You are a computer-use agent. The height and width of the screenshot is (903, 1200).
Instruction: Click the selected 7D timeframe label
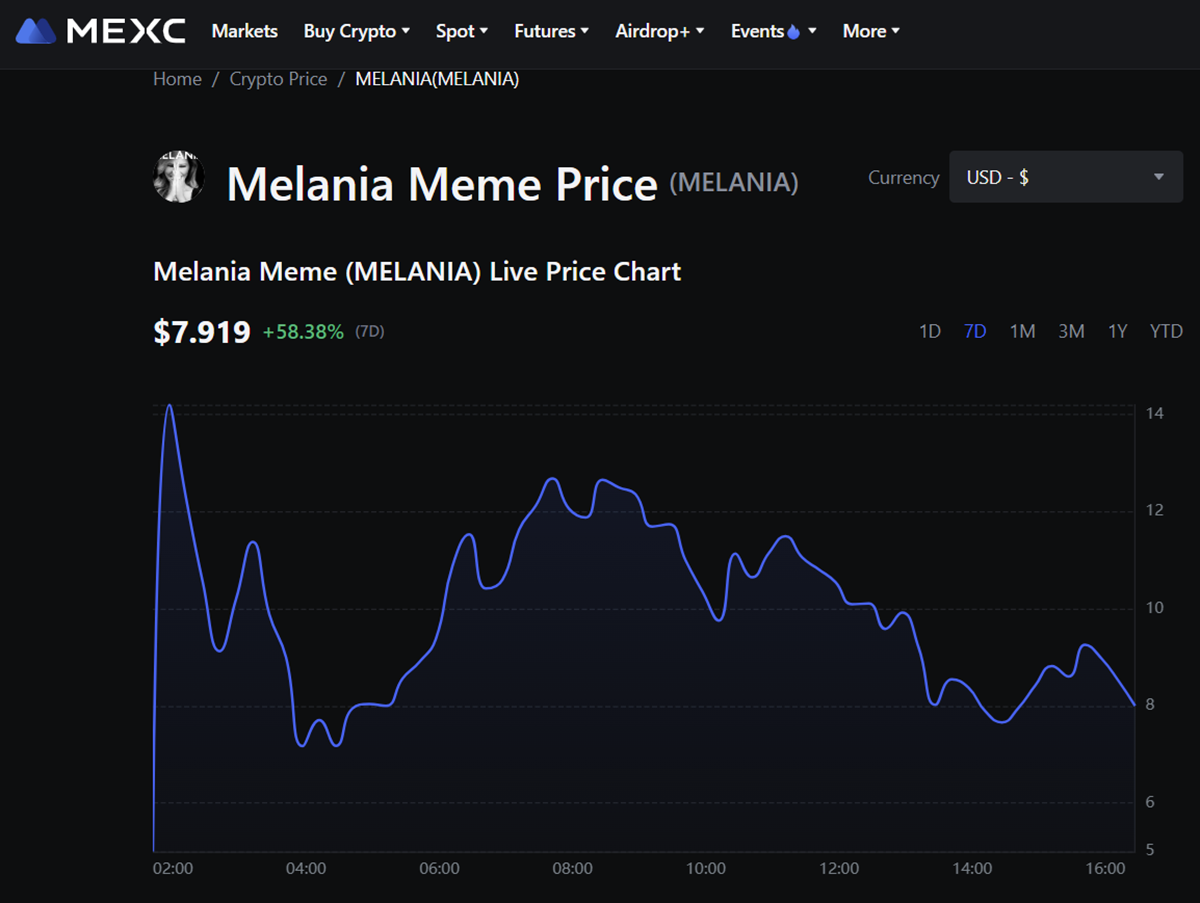975,331
